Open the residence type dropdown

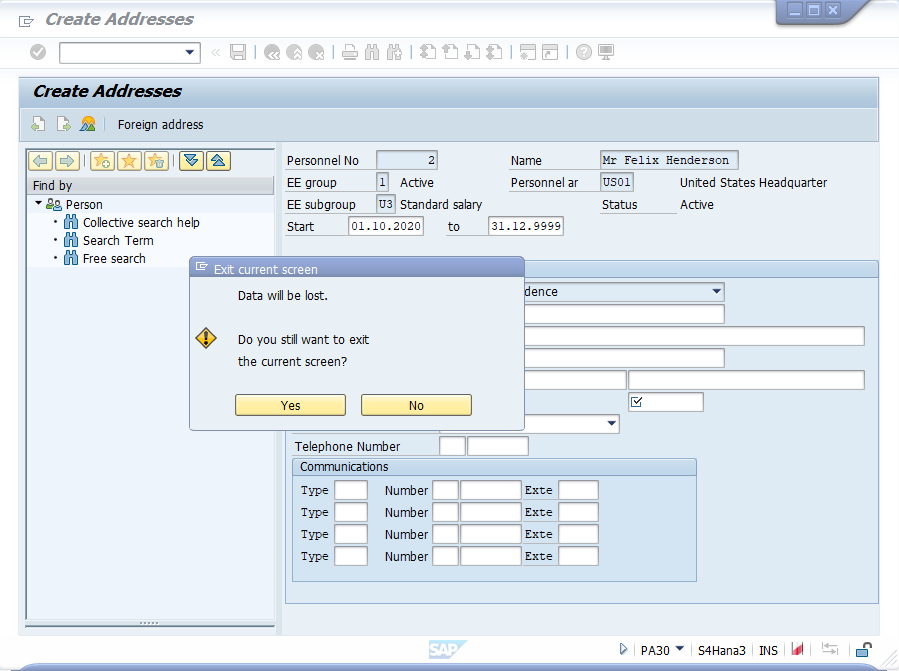click(717, 291)
